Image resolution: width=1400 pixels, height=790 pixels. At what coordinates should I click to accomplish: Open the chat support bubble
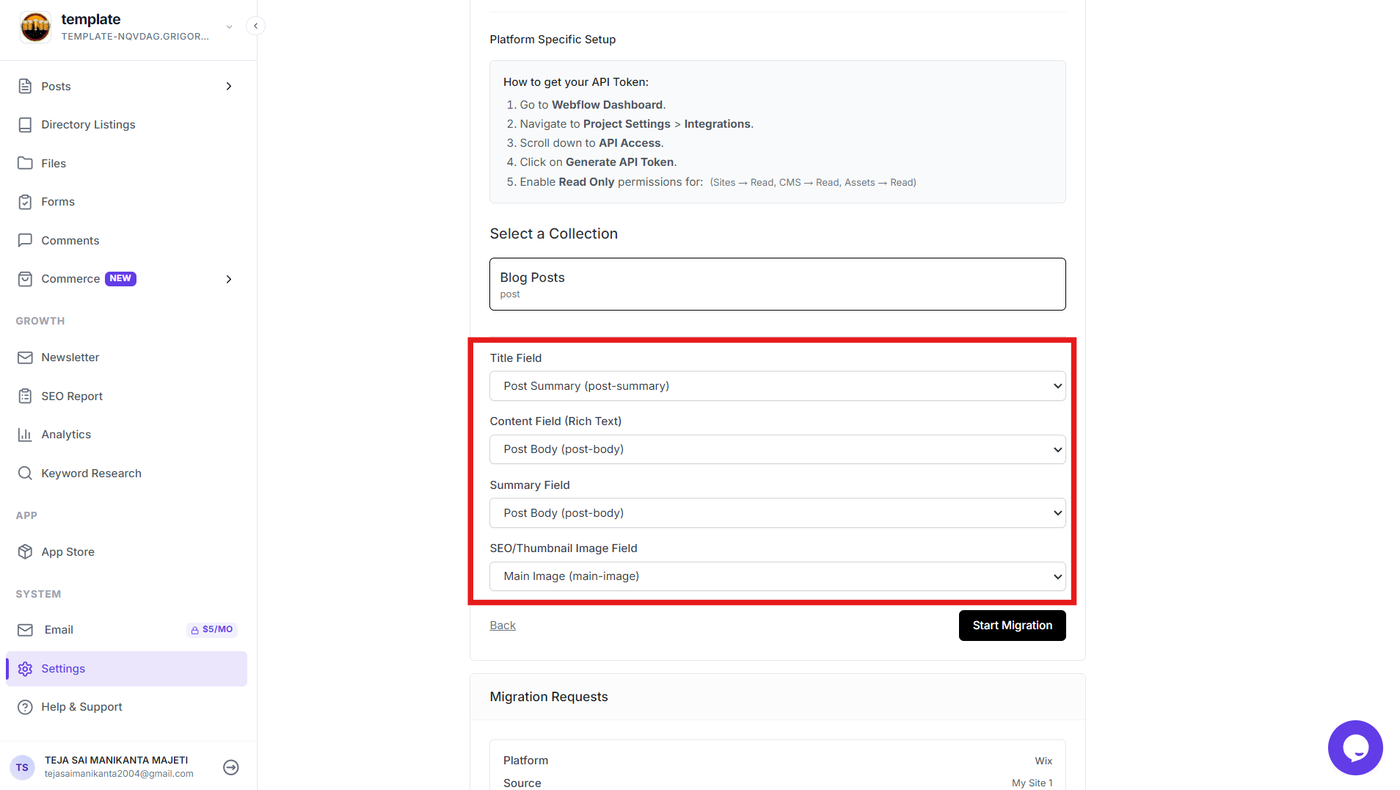click(1355, 747)
